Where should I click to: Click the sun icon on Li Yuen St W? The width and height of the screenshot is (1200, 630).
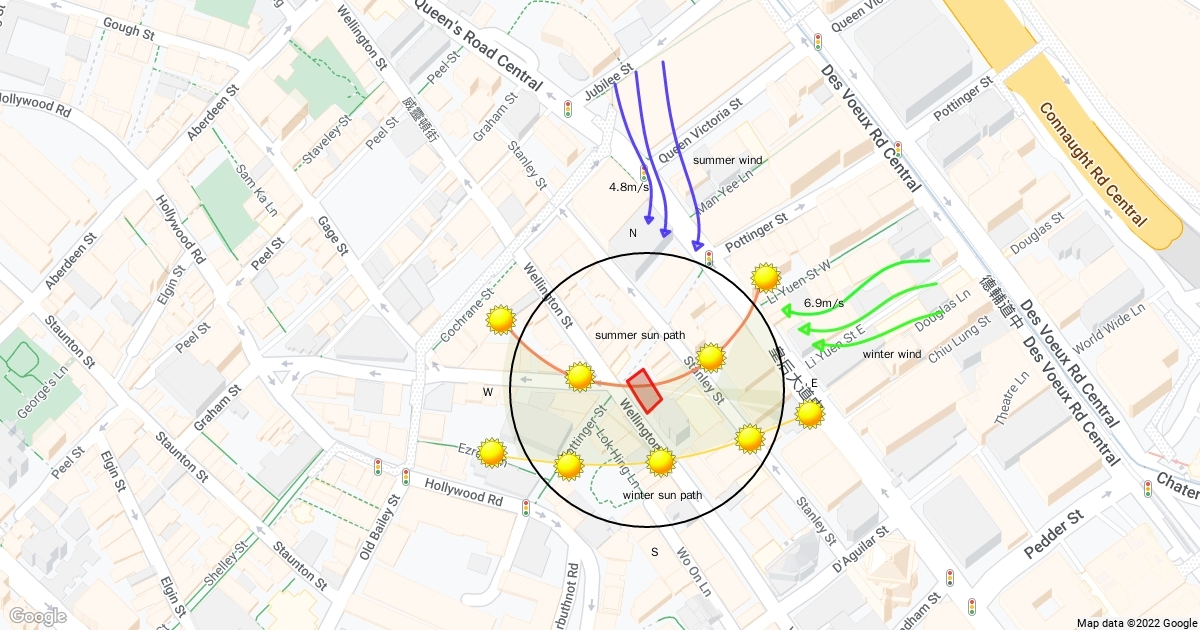tap(766, 277)
